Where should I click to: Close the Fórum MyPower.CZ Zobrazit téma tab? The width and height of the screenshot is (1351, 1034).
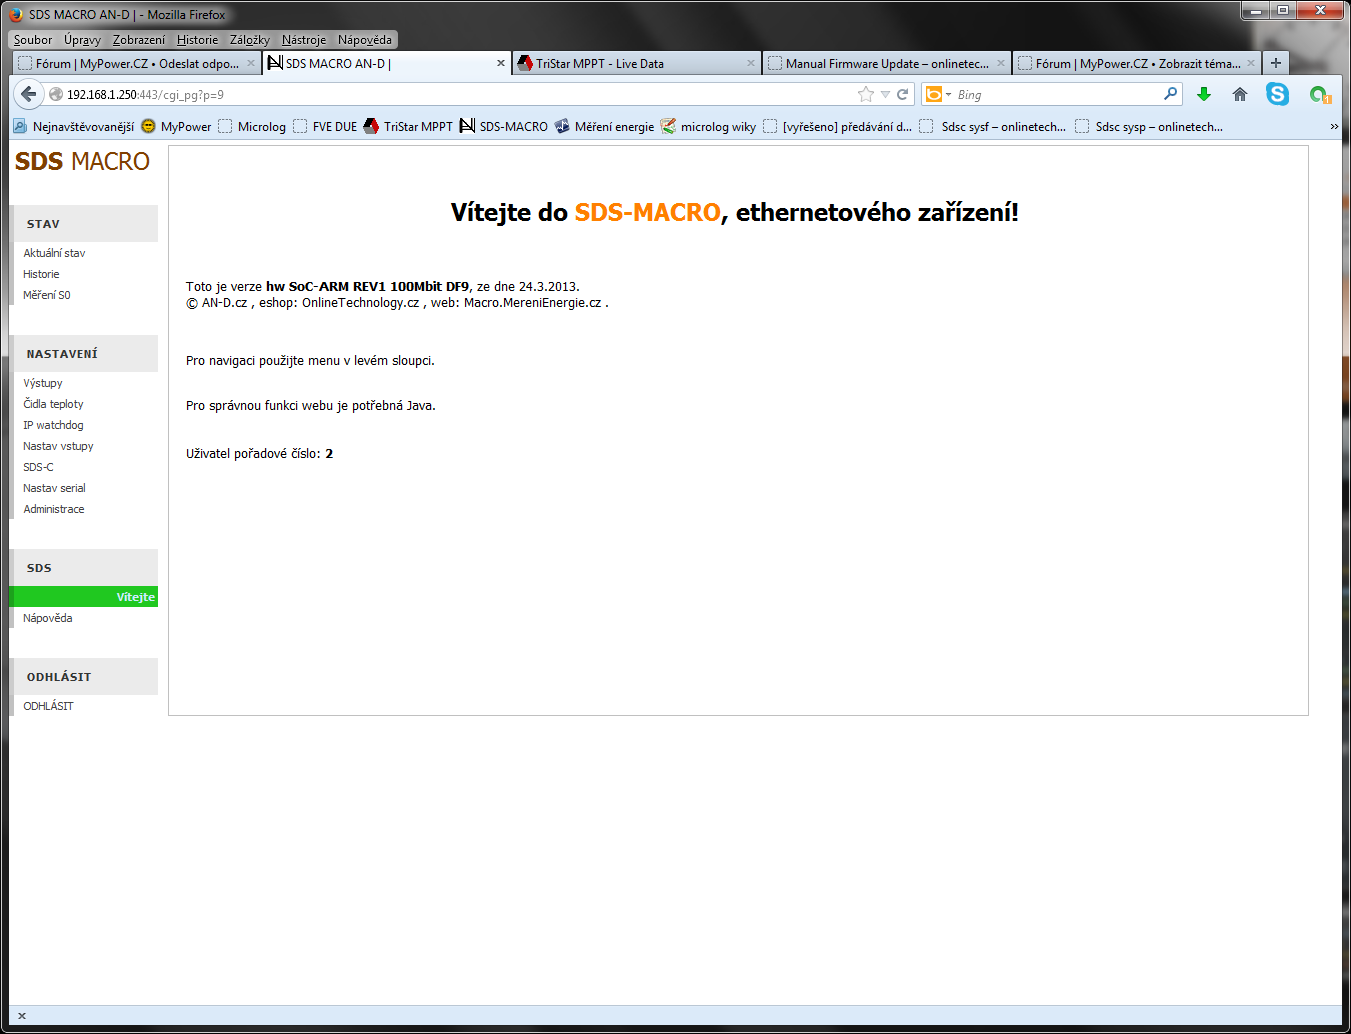(1251, 63)
